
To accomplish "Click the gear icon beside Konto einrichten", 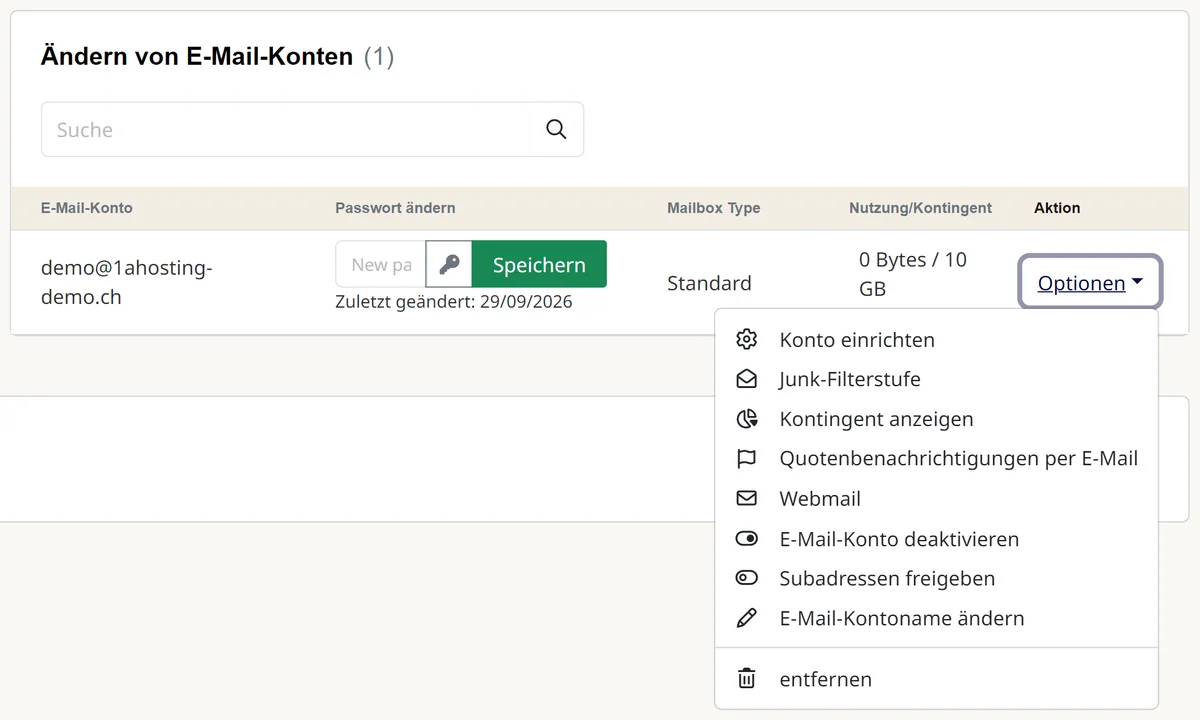I will pos(746,339).
